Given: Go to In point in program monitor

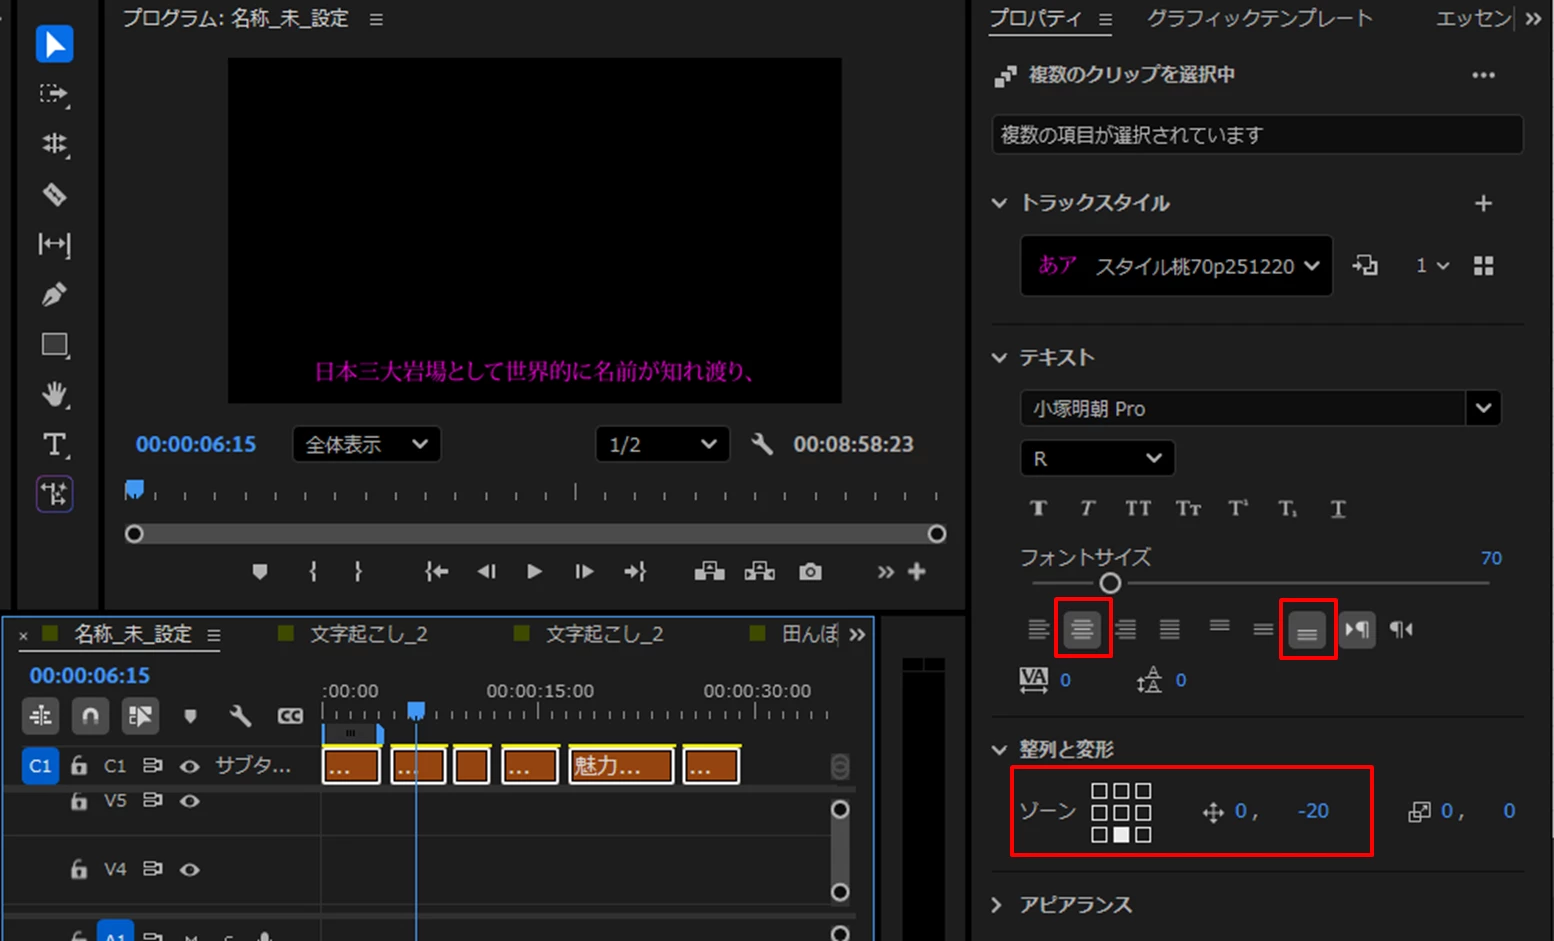Looking at the screenshot, I should click(437, 572).
